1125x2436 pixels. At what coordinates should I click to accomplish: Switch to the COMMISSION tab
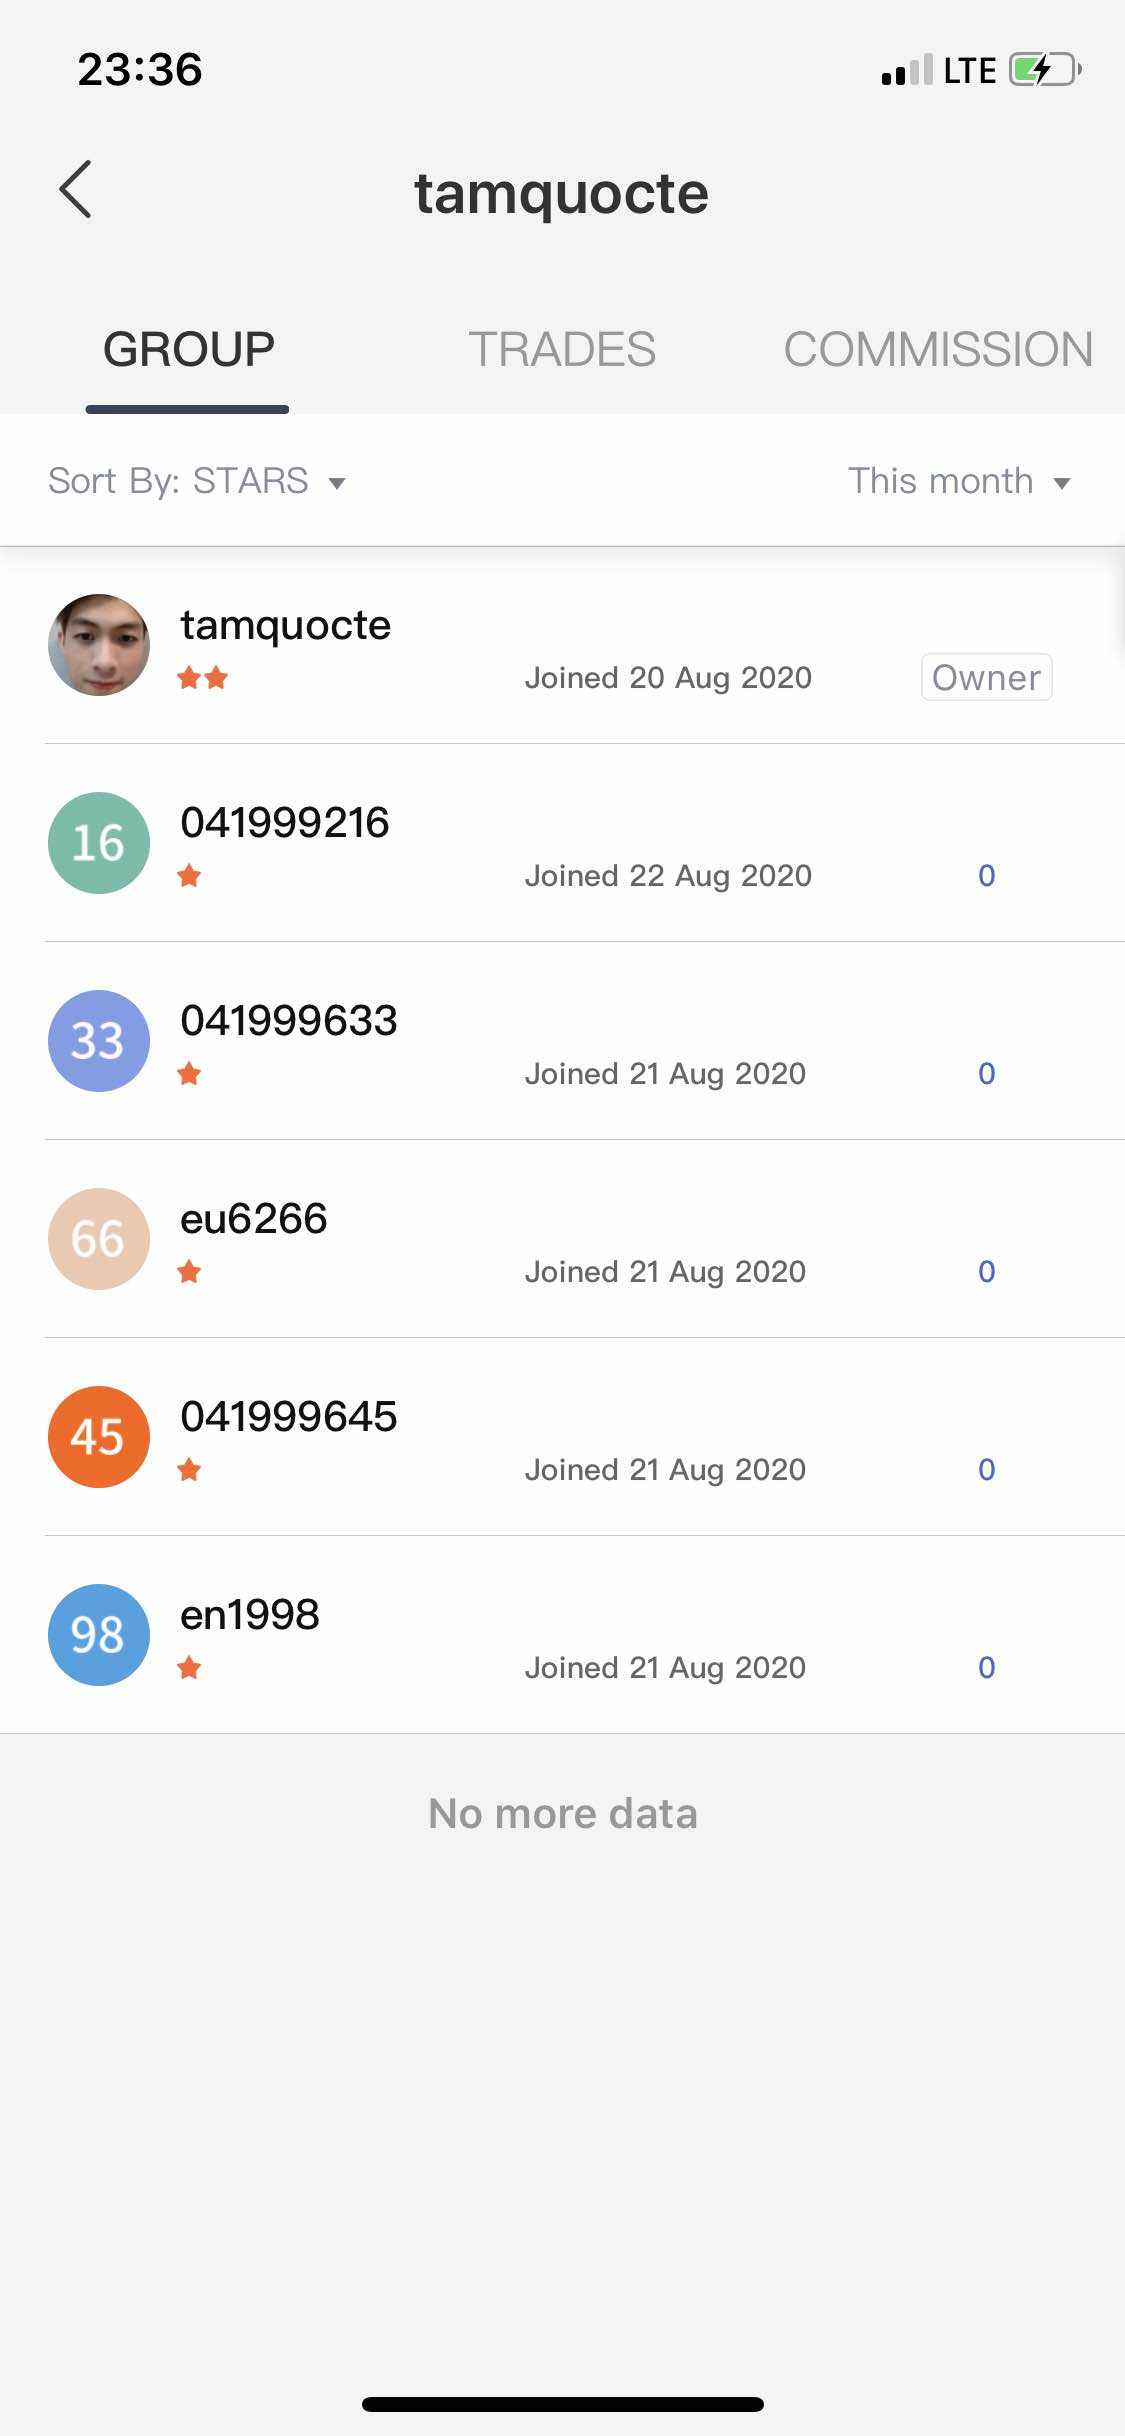pyautogui.click(x=937, y=349)
